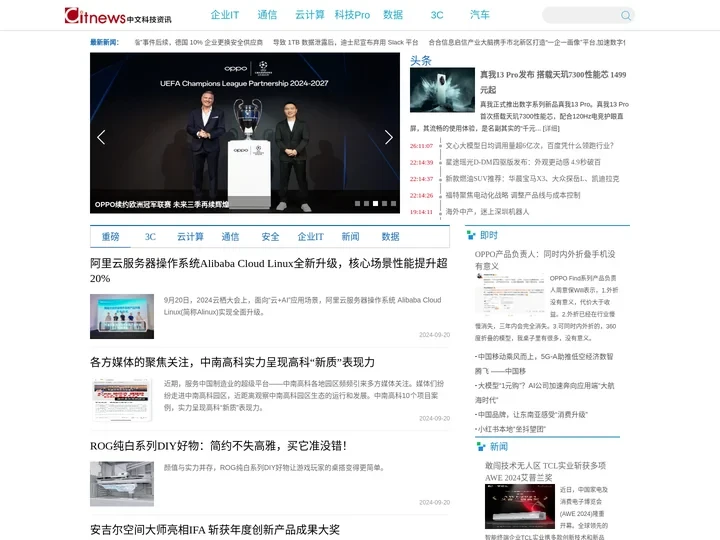720x540 pixels.
Task: Select the second carousel dot indicator
Action: pyautogui.click(x=366, y=203)
